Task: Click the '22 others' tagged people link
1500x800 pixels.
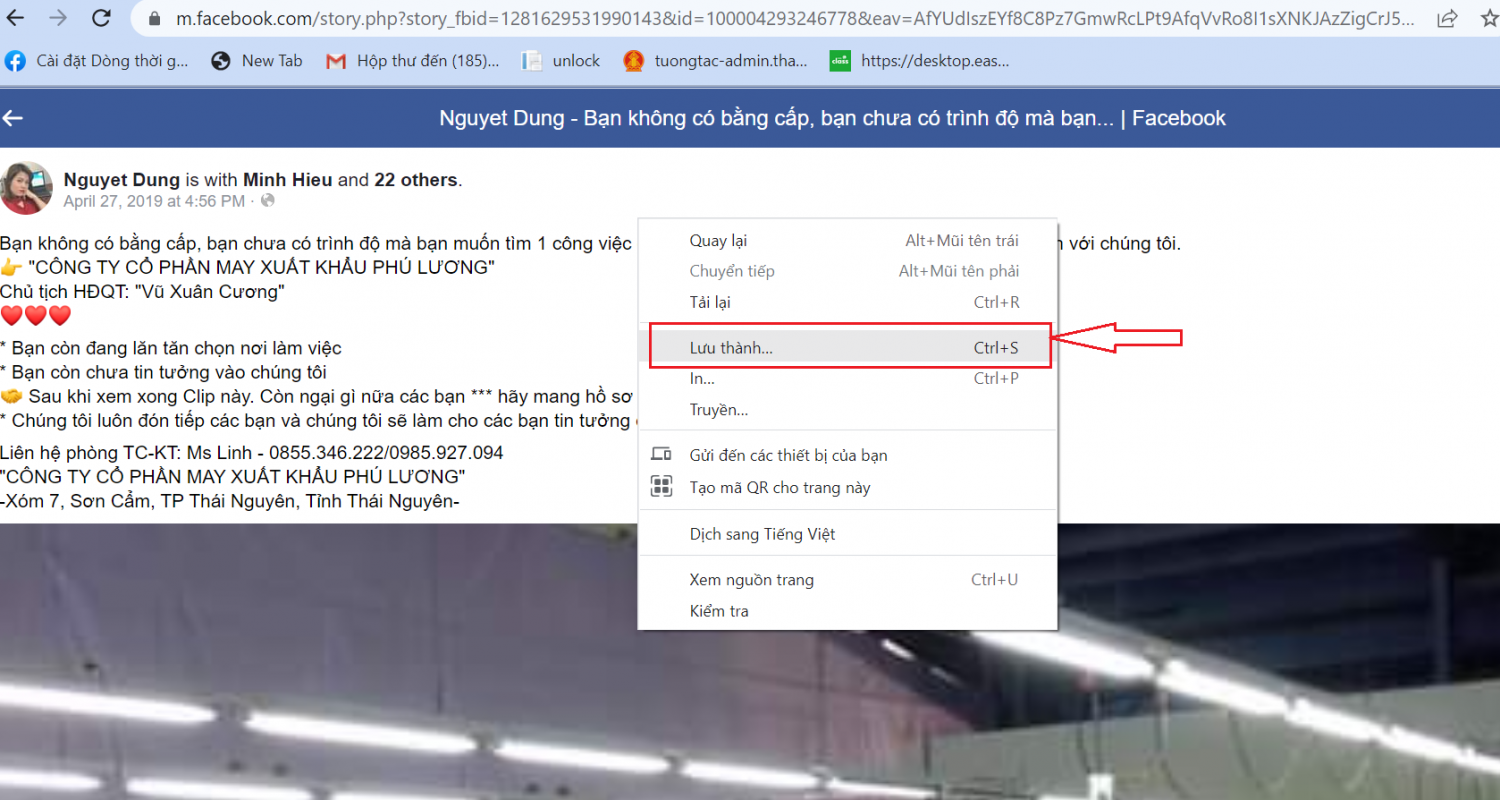Action: [415, 180]
